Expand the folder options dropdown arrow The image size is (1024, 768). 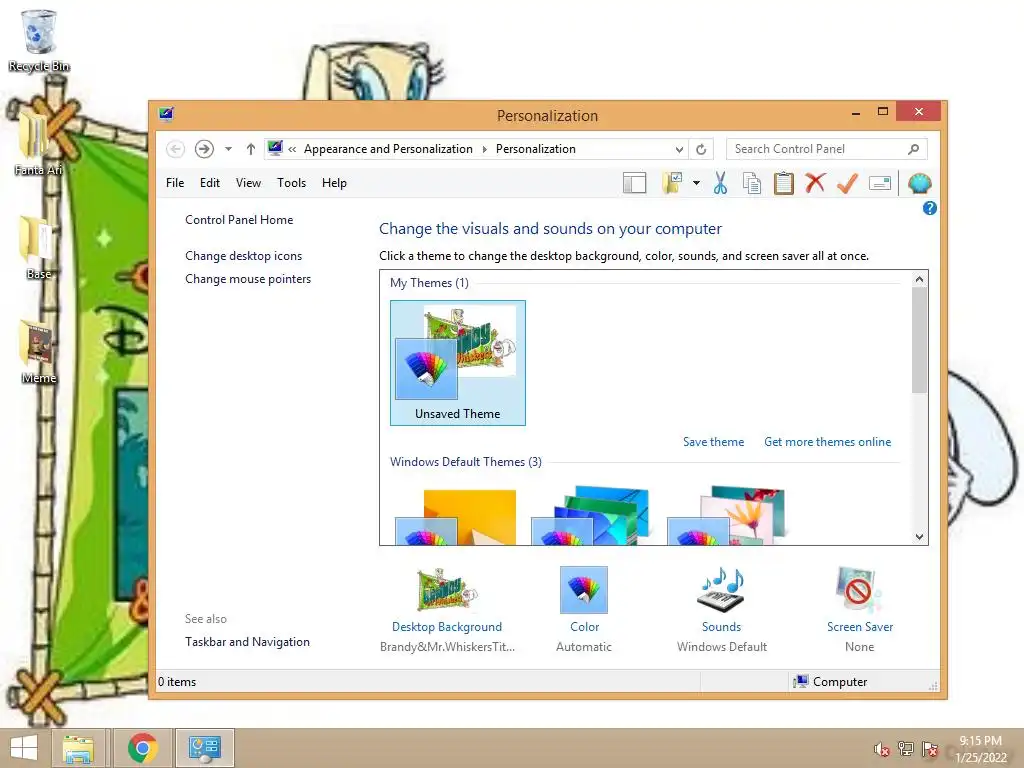click(x=696, y=184)
